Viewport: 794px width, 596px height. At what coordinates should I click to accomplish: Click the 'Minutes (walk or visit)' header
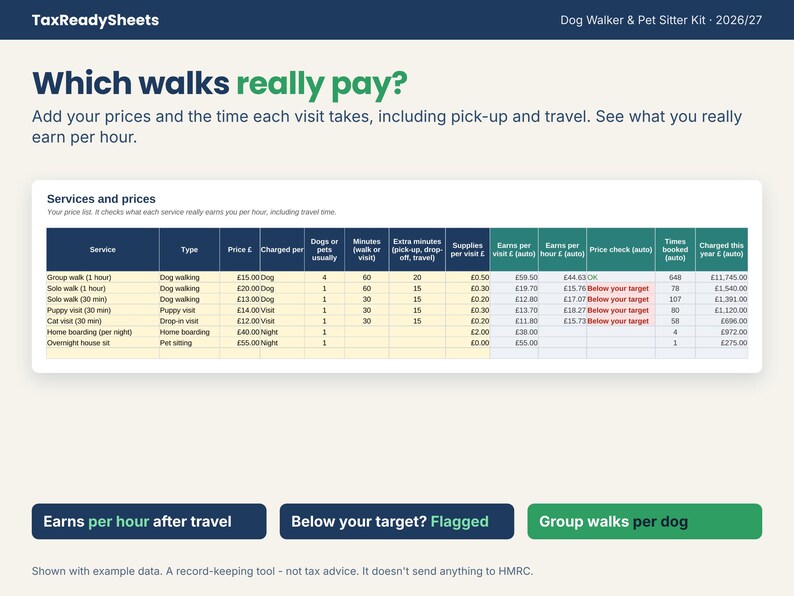pyautogui.click(x=367, y=250)
